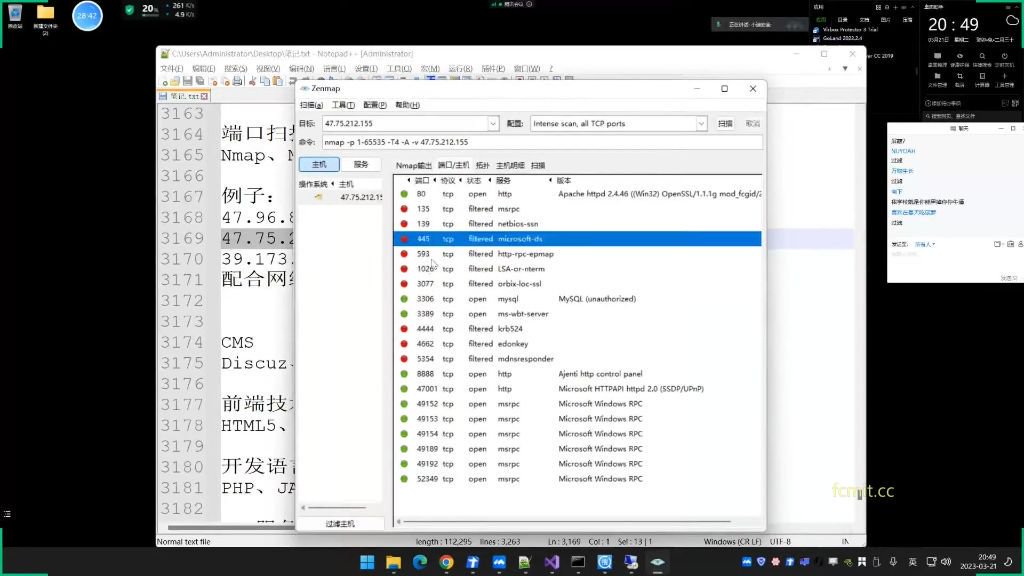Click the microphone icon in system tray
This screenshot has width=1024, height=576.
893,562
